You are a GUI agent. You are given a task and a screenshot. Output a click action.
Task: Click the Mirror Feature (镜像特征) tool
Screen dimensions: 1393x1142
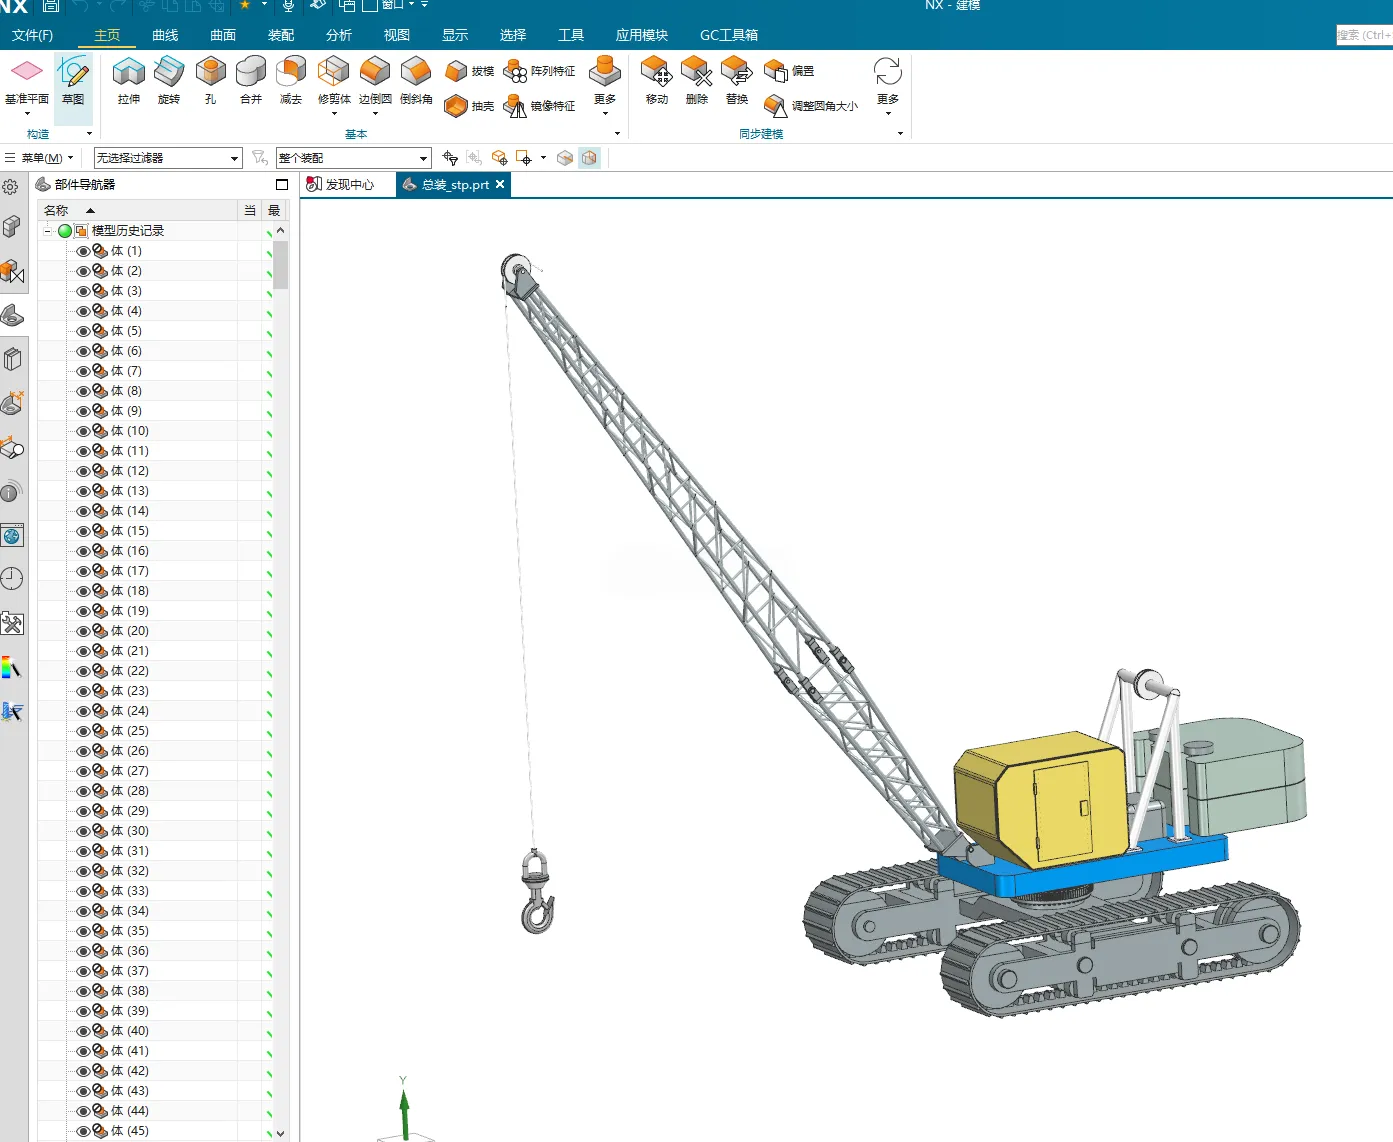[540, 106]
